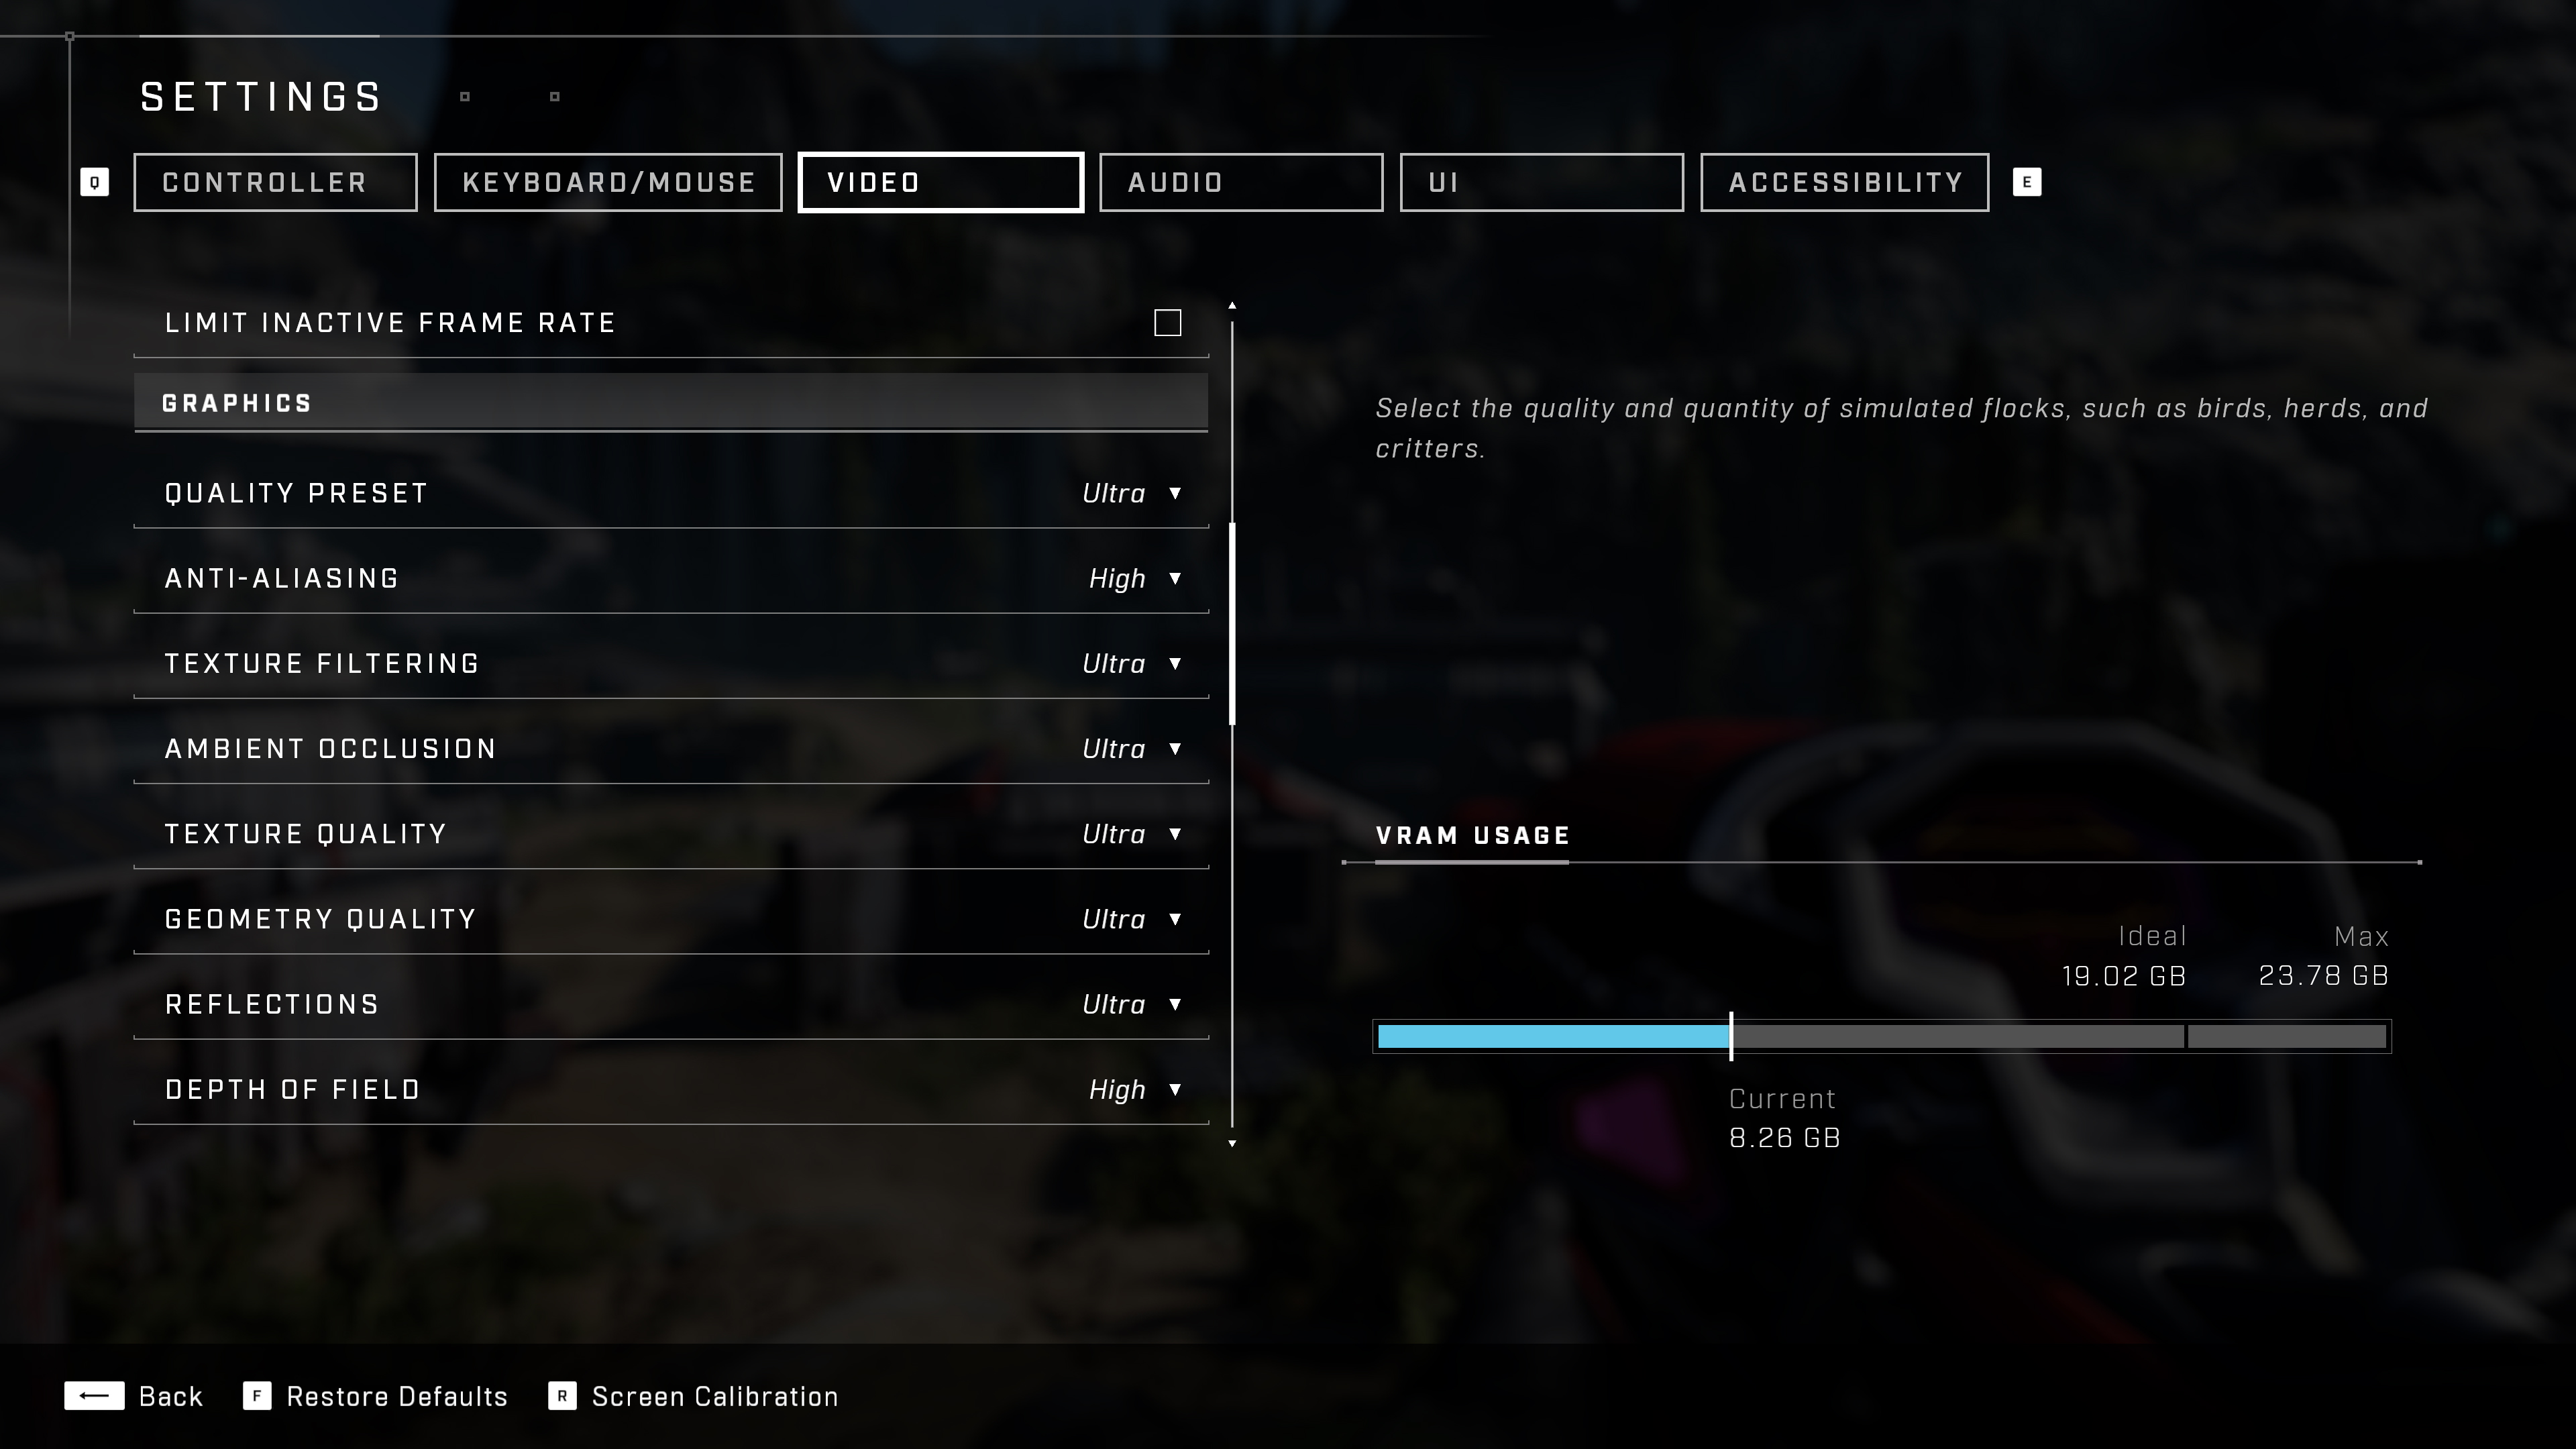Select the Accessibility settings tab
This screenshot has width=2576, height=1449.
(1845, 182)
